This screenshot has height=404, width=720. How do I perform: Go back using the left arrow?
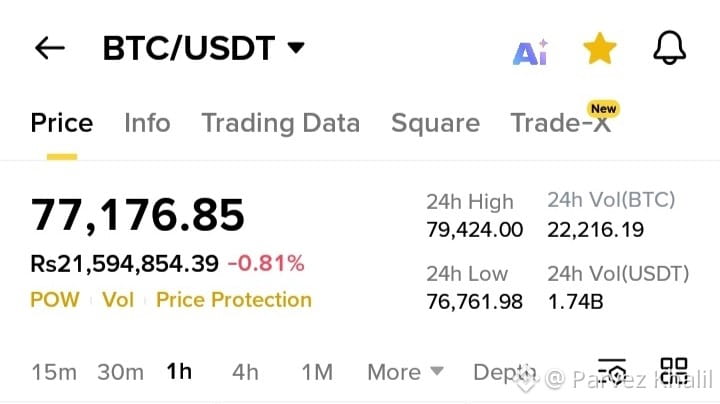(50, 48)
